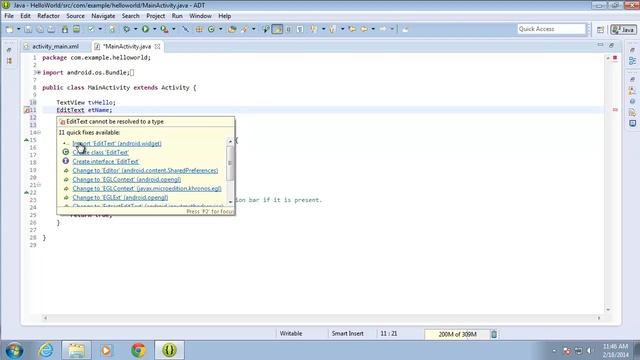
Task: Toggle the Pin Editor button
Action: [x=405, y=29]
